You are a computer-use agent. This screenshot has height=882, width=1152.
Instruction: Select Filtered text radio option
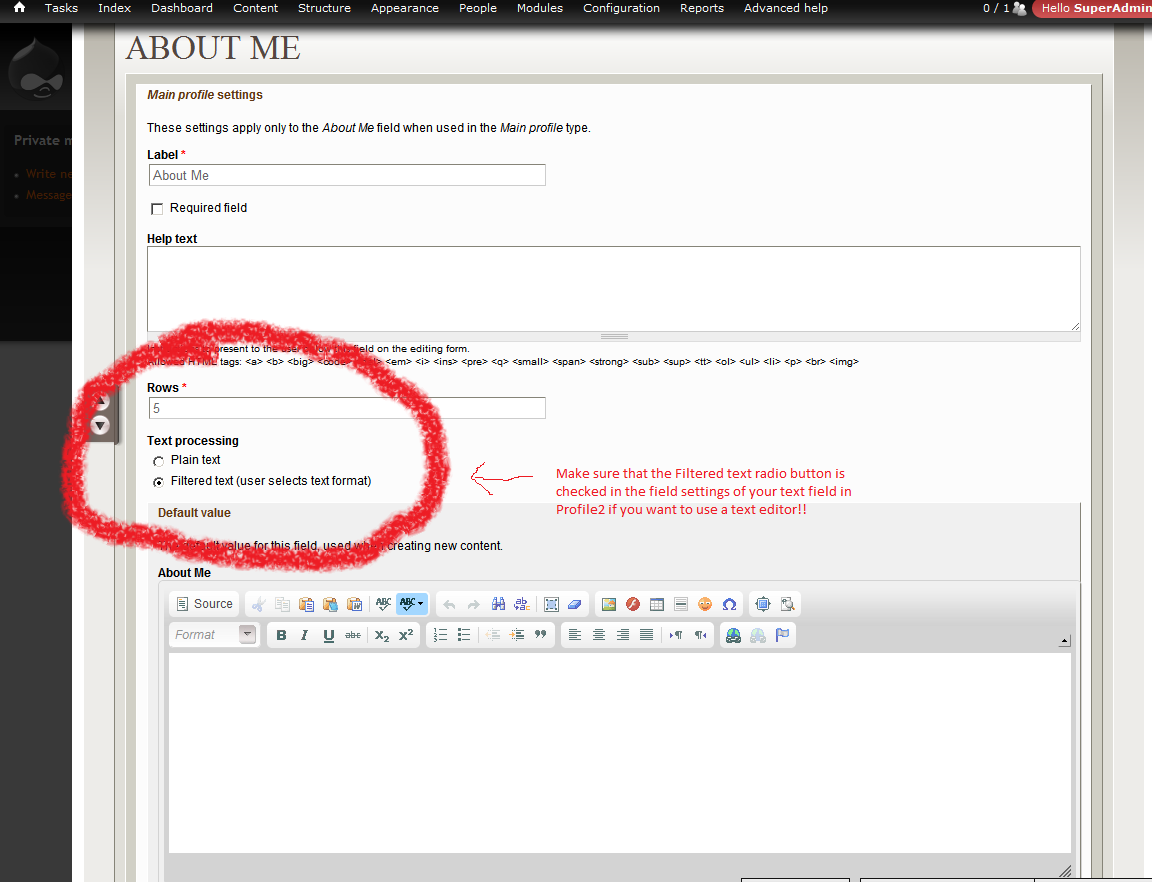click(x=158, y=482)
